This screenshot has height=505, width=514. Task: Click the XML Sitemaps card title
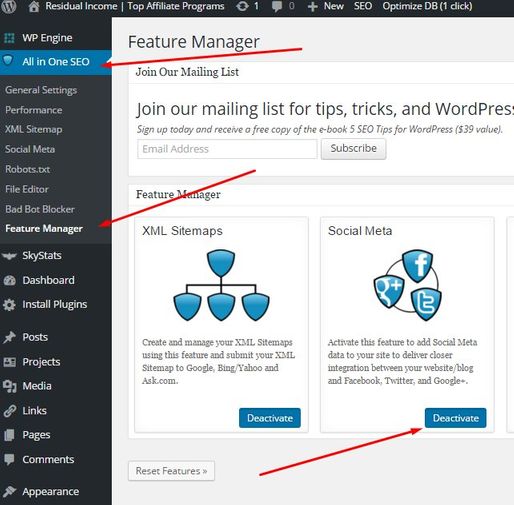[182, 231]
